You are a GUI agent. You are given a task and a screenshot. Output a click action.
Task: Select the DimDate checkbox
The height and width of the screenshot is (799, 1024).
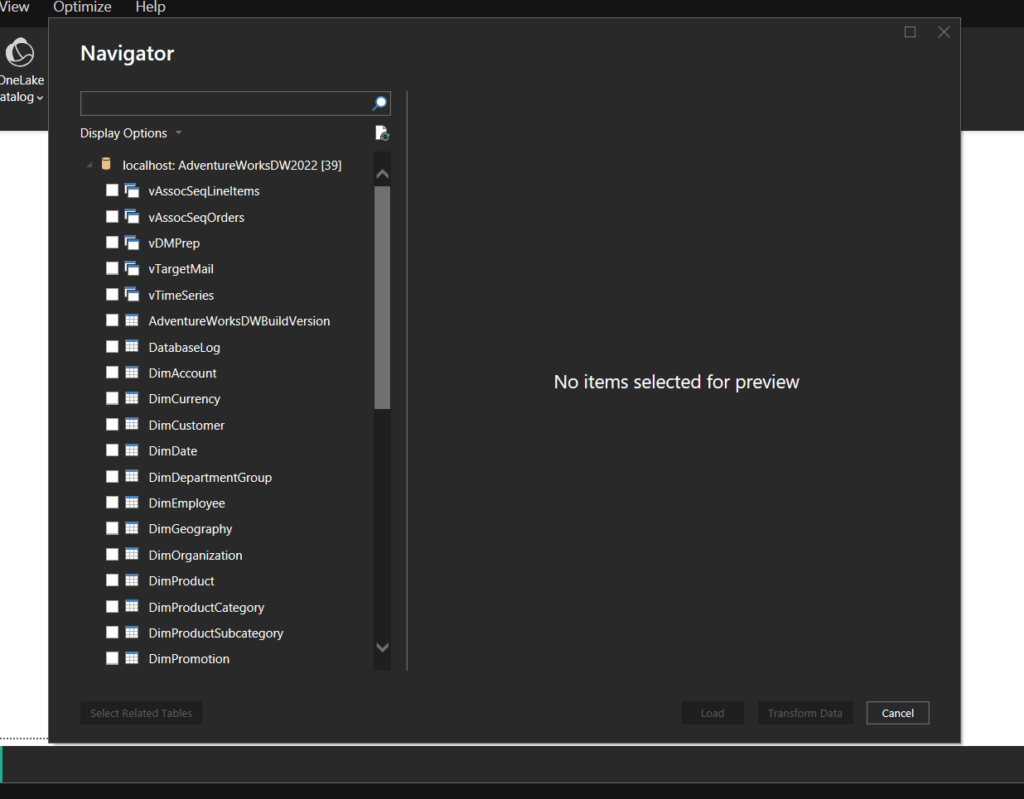(x=112, y=450)
